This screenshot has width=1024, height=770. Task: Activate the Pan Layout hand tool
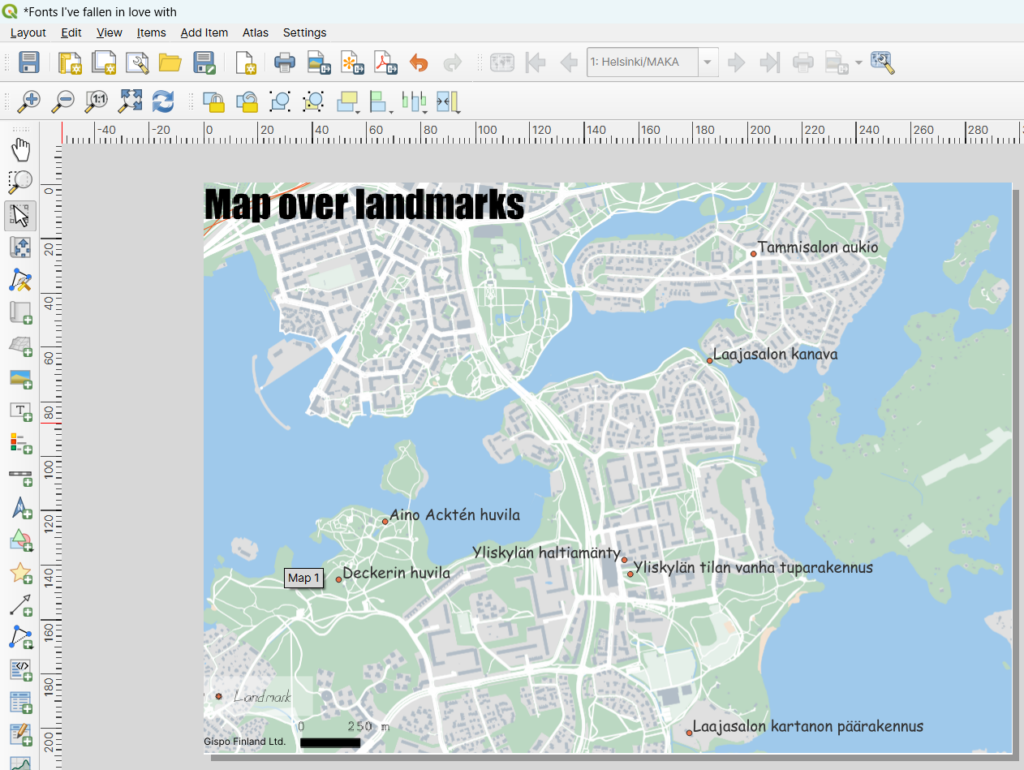(x=20, y=150)
